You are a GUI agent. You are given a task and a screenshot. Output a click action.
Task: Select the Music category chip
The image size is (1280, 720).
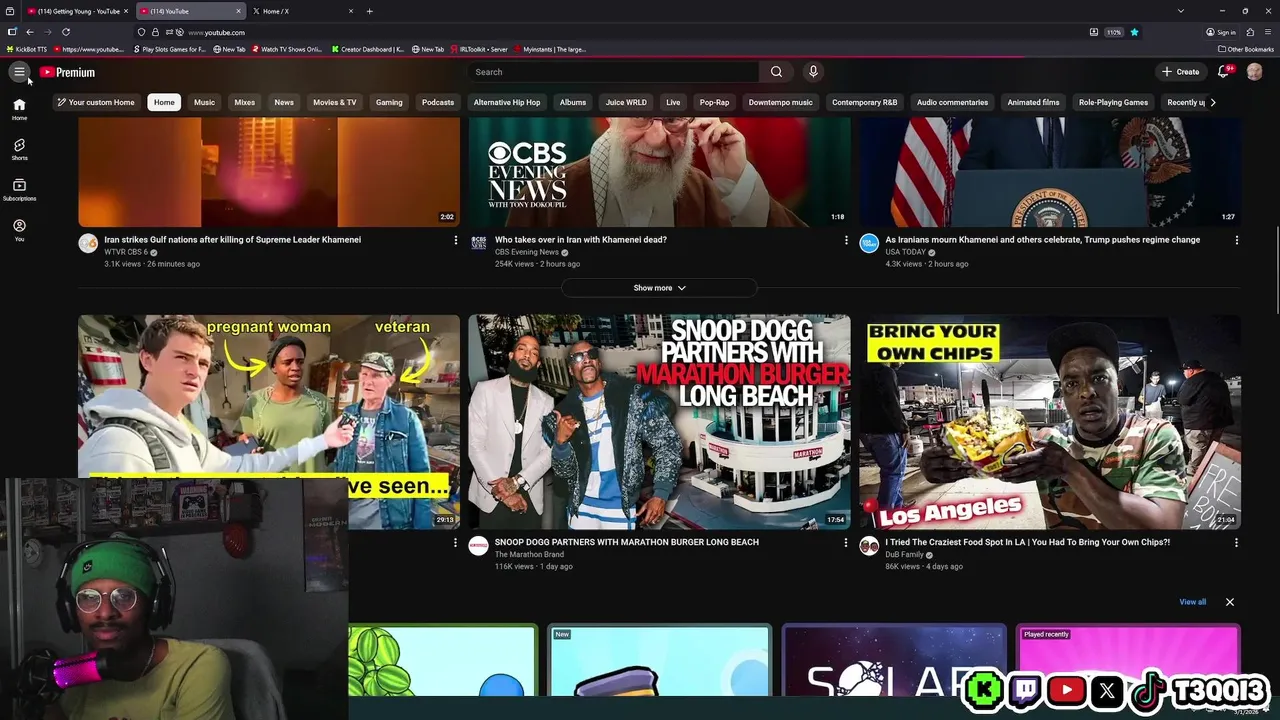tap(204, 102)
